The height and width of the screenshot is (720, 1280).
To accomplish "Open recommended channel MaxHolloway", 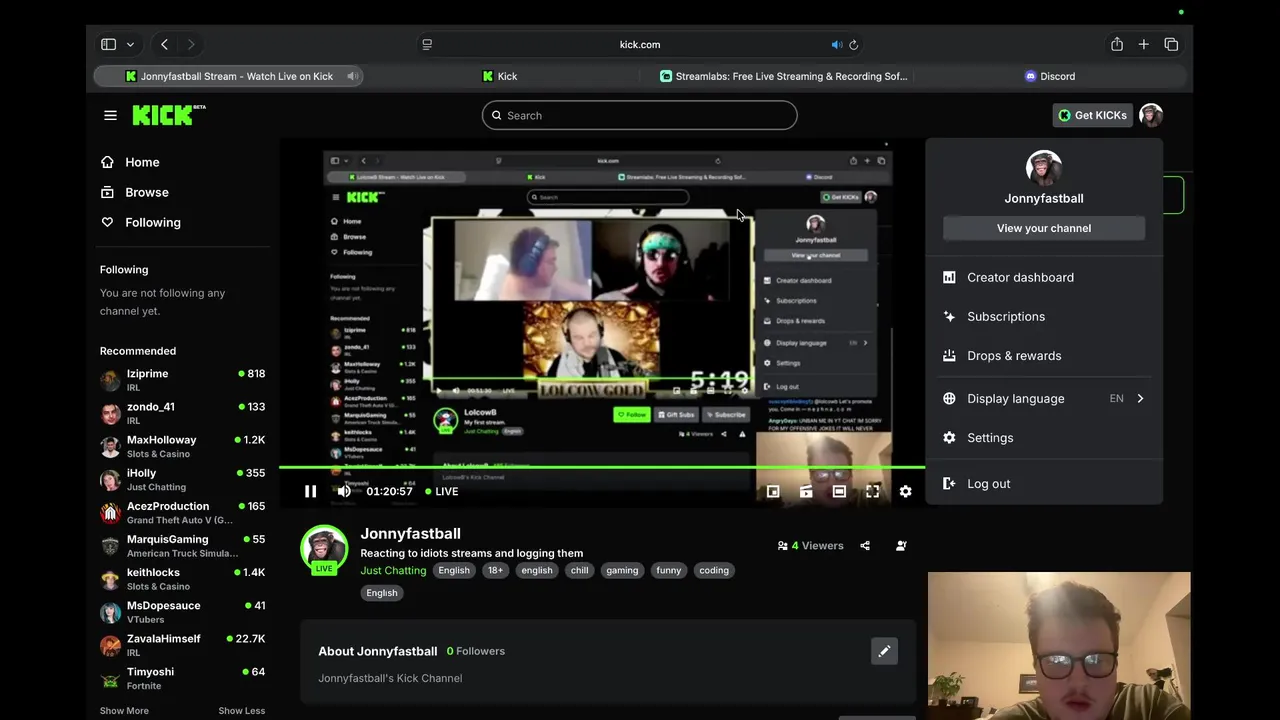I will tap(182, 446).
